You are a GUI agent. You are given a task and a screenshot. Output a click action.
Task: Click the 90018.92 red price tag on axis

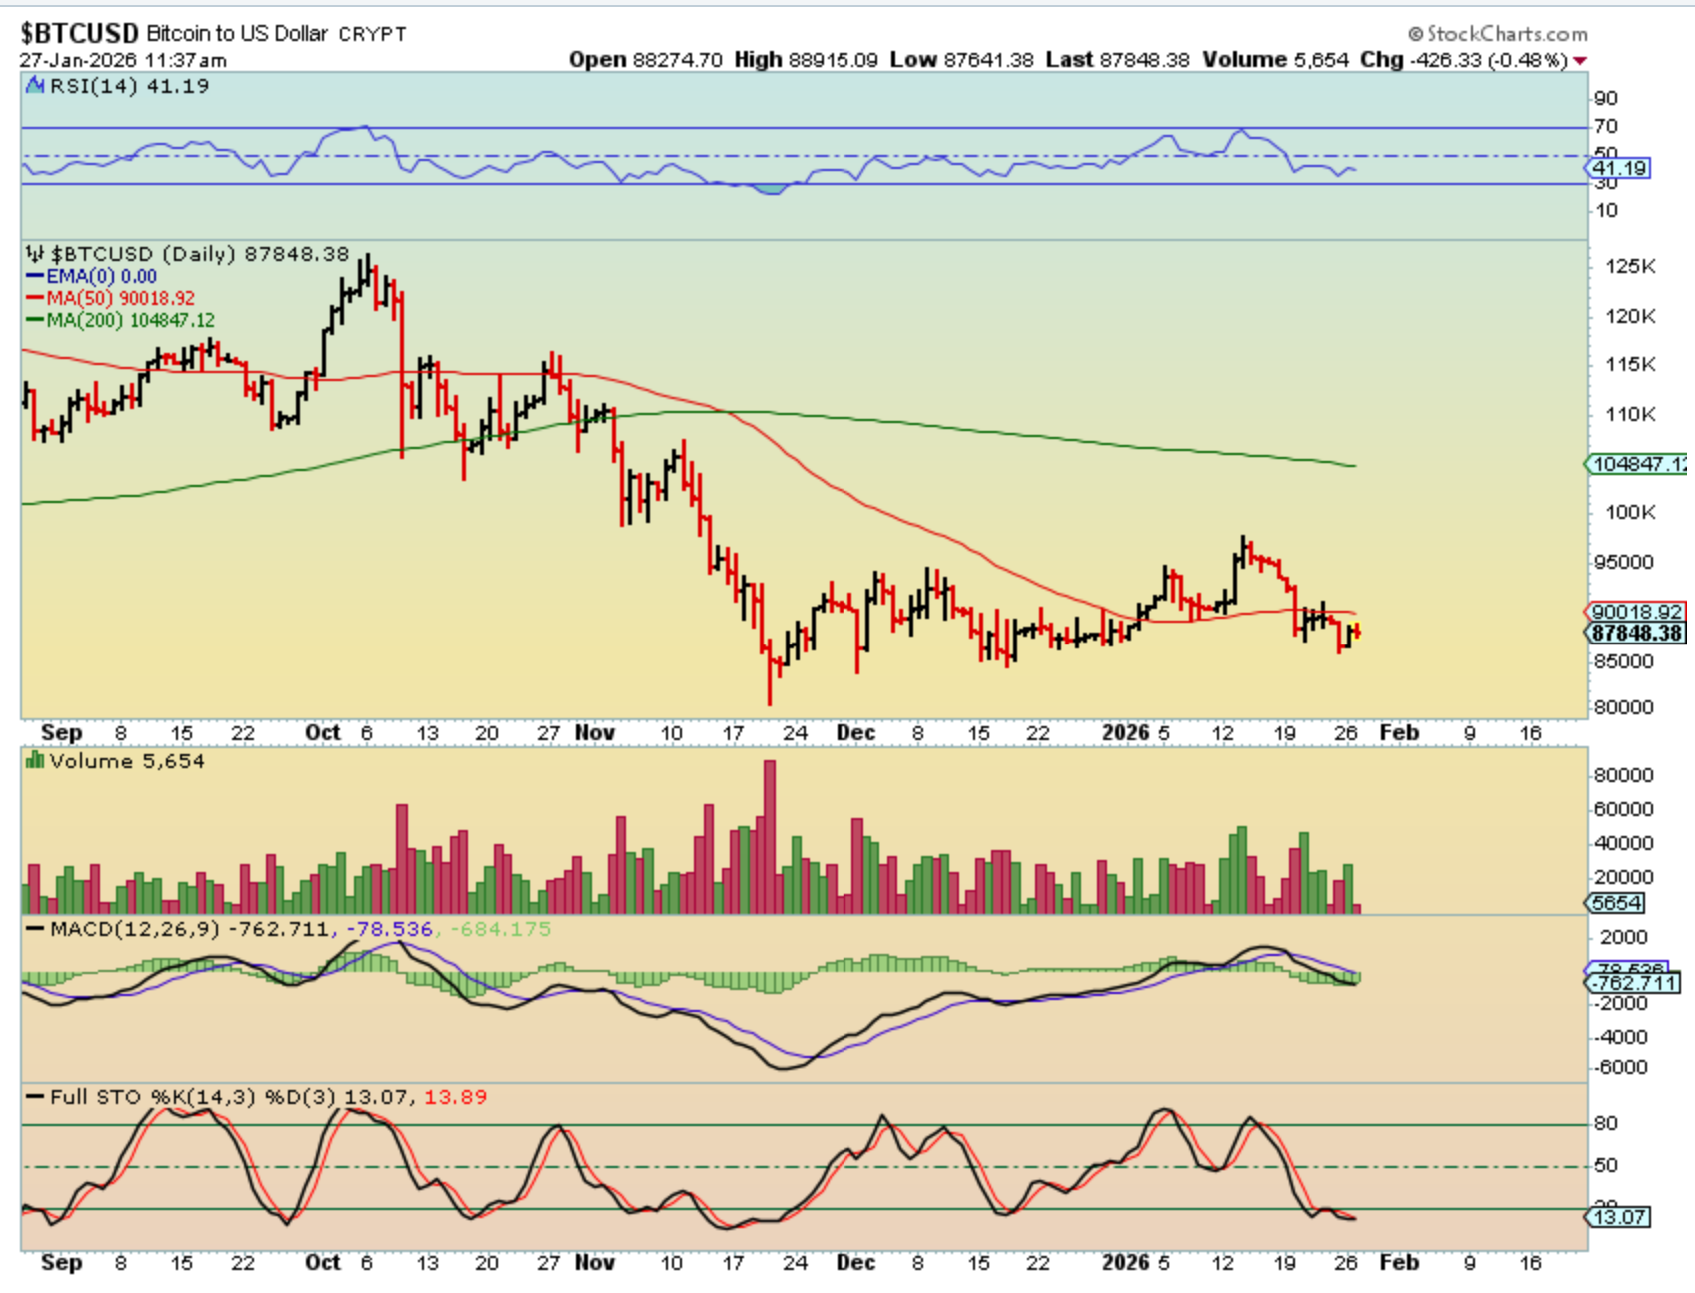pos(1636,612)
